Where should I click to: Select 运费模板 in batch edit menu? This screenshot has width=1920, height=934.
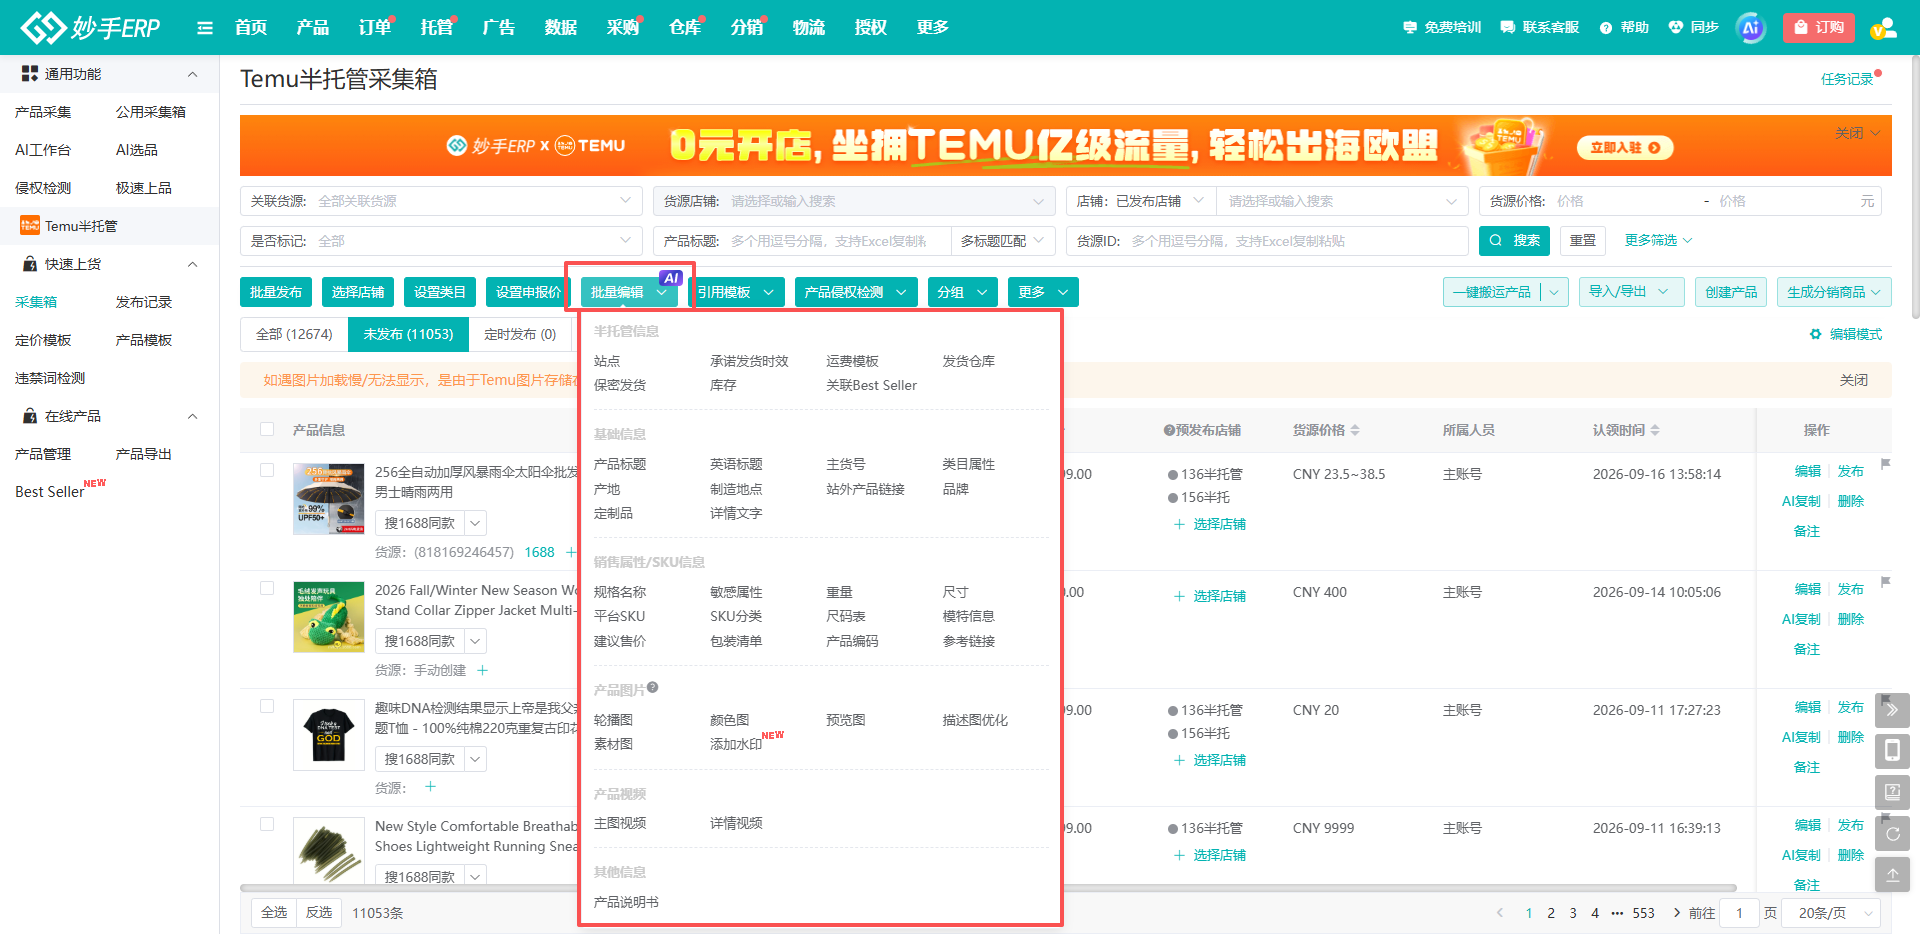(x=852, y=361)
